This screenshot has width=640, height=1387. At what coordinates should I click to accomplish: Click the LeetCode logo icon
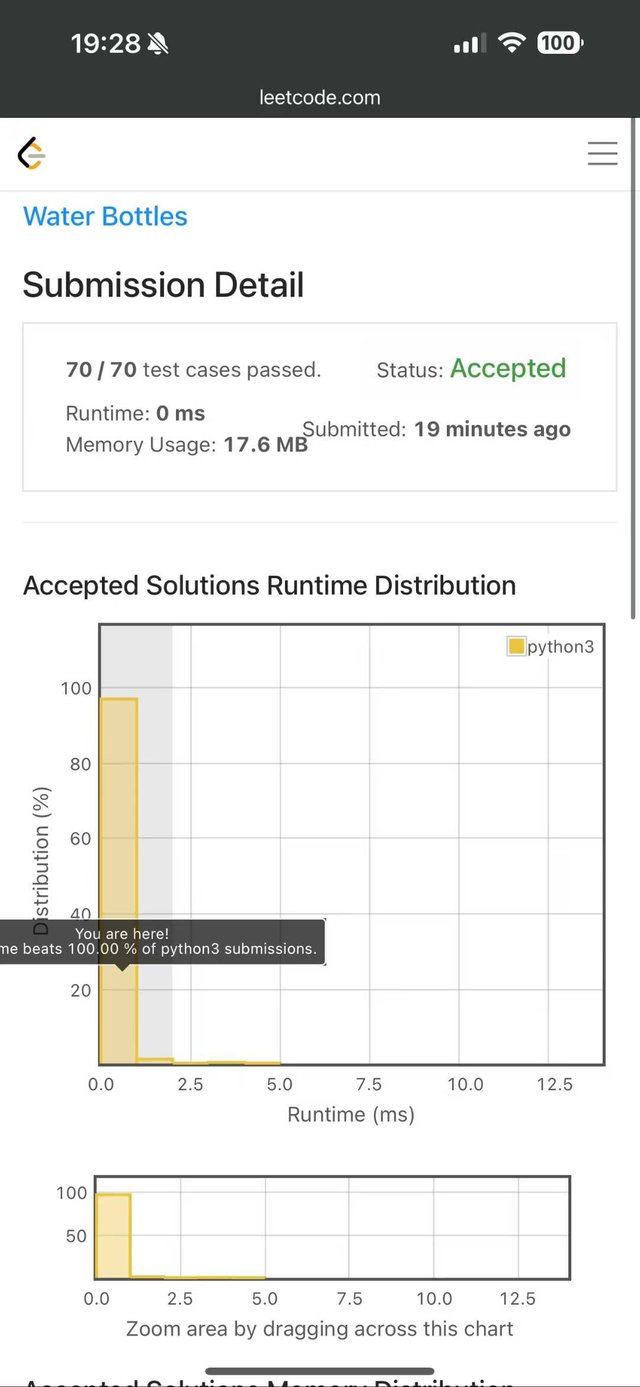32,154
